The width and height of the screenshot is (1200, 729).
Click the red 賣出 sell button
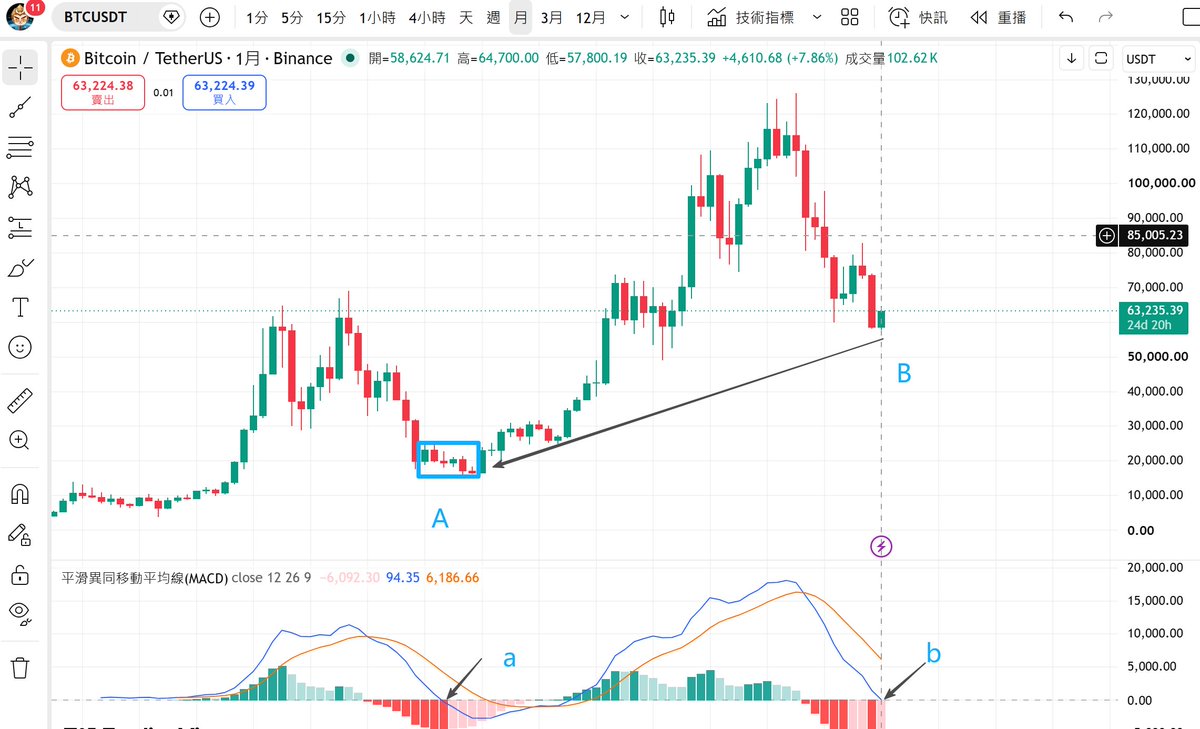tap(104, 93)
